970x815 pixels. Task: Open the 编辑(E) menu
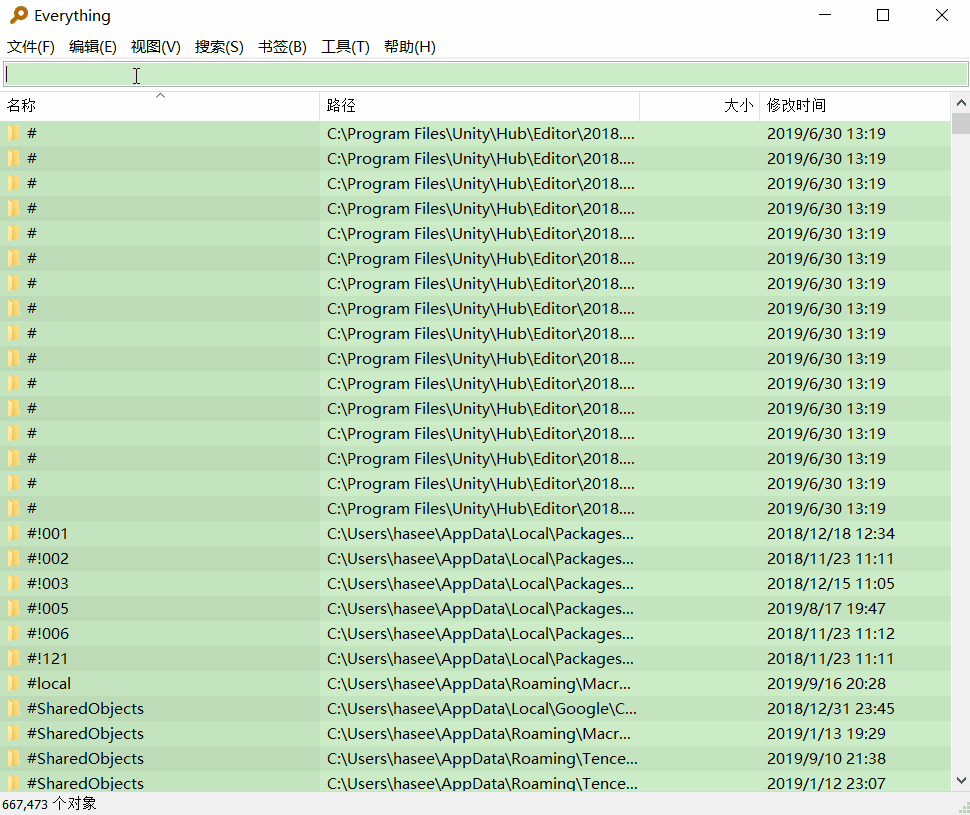93,47
